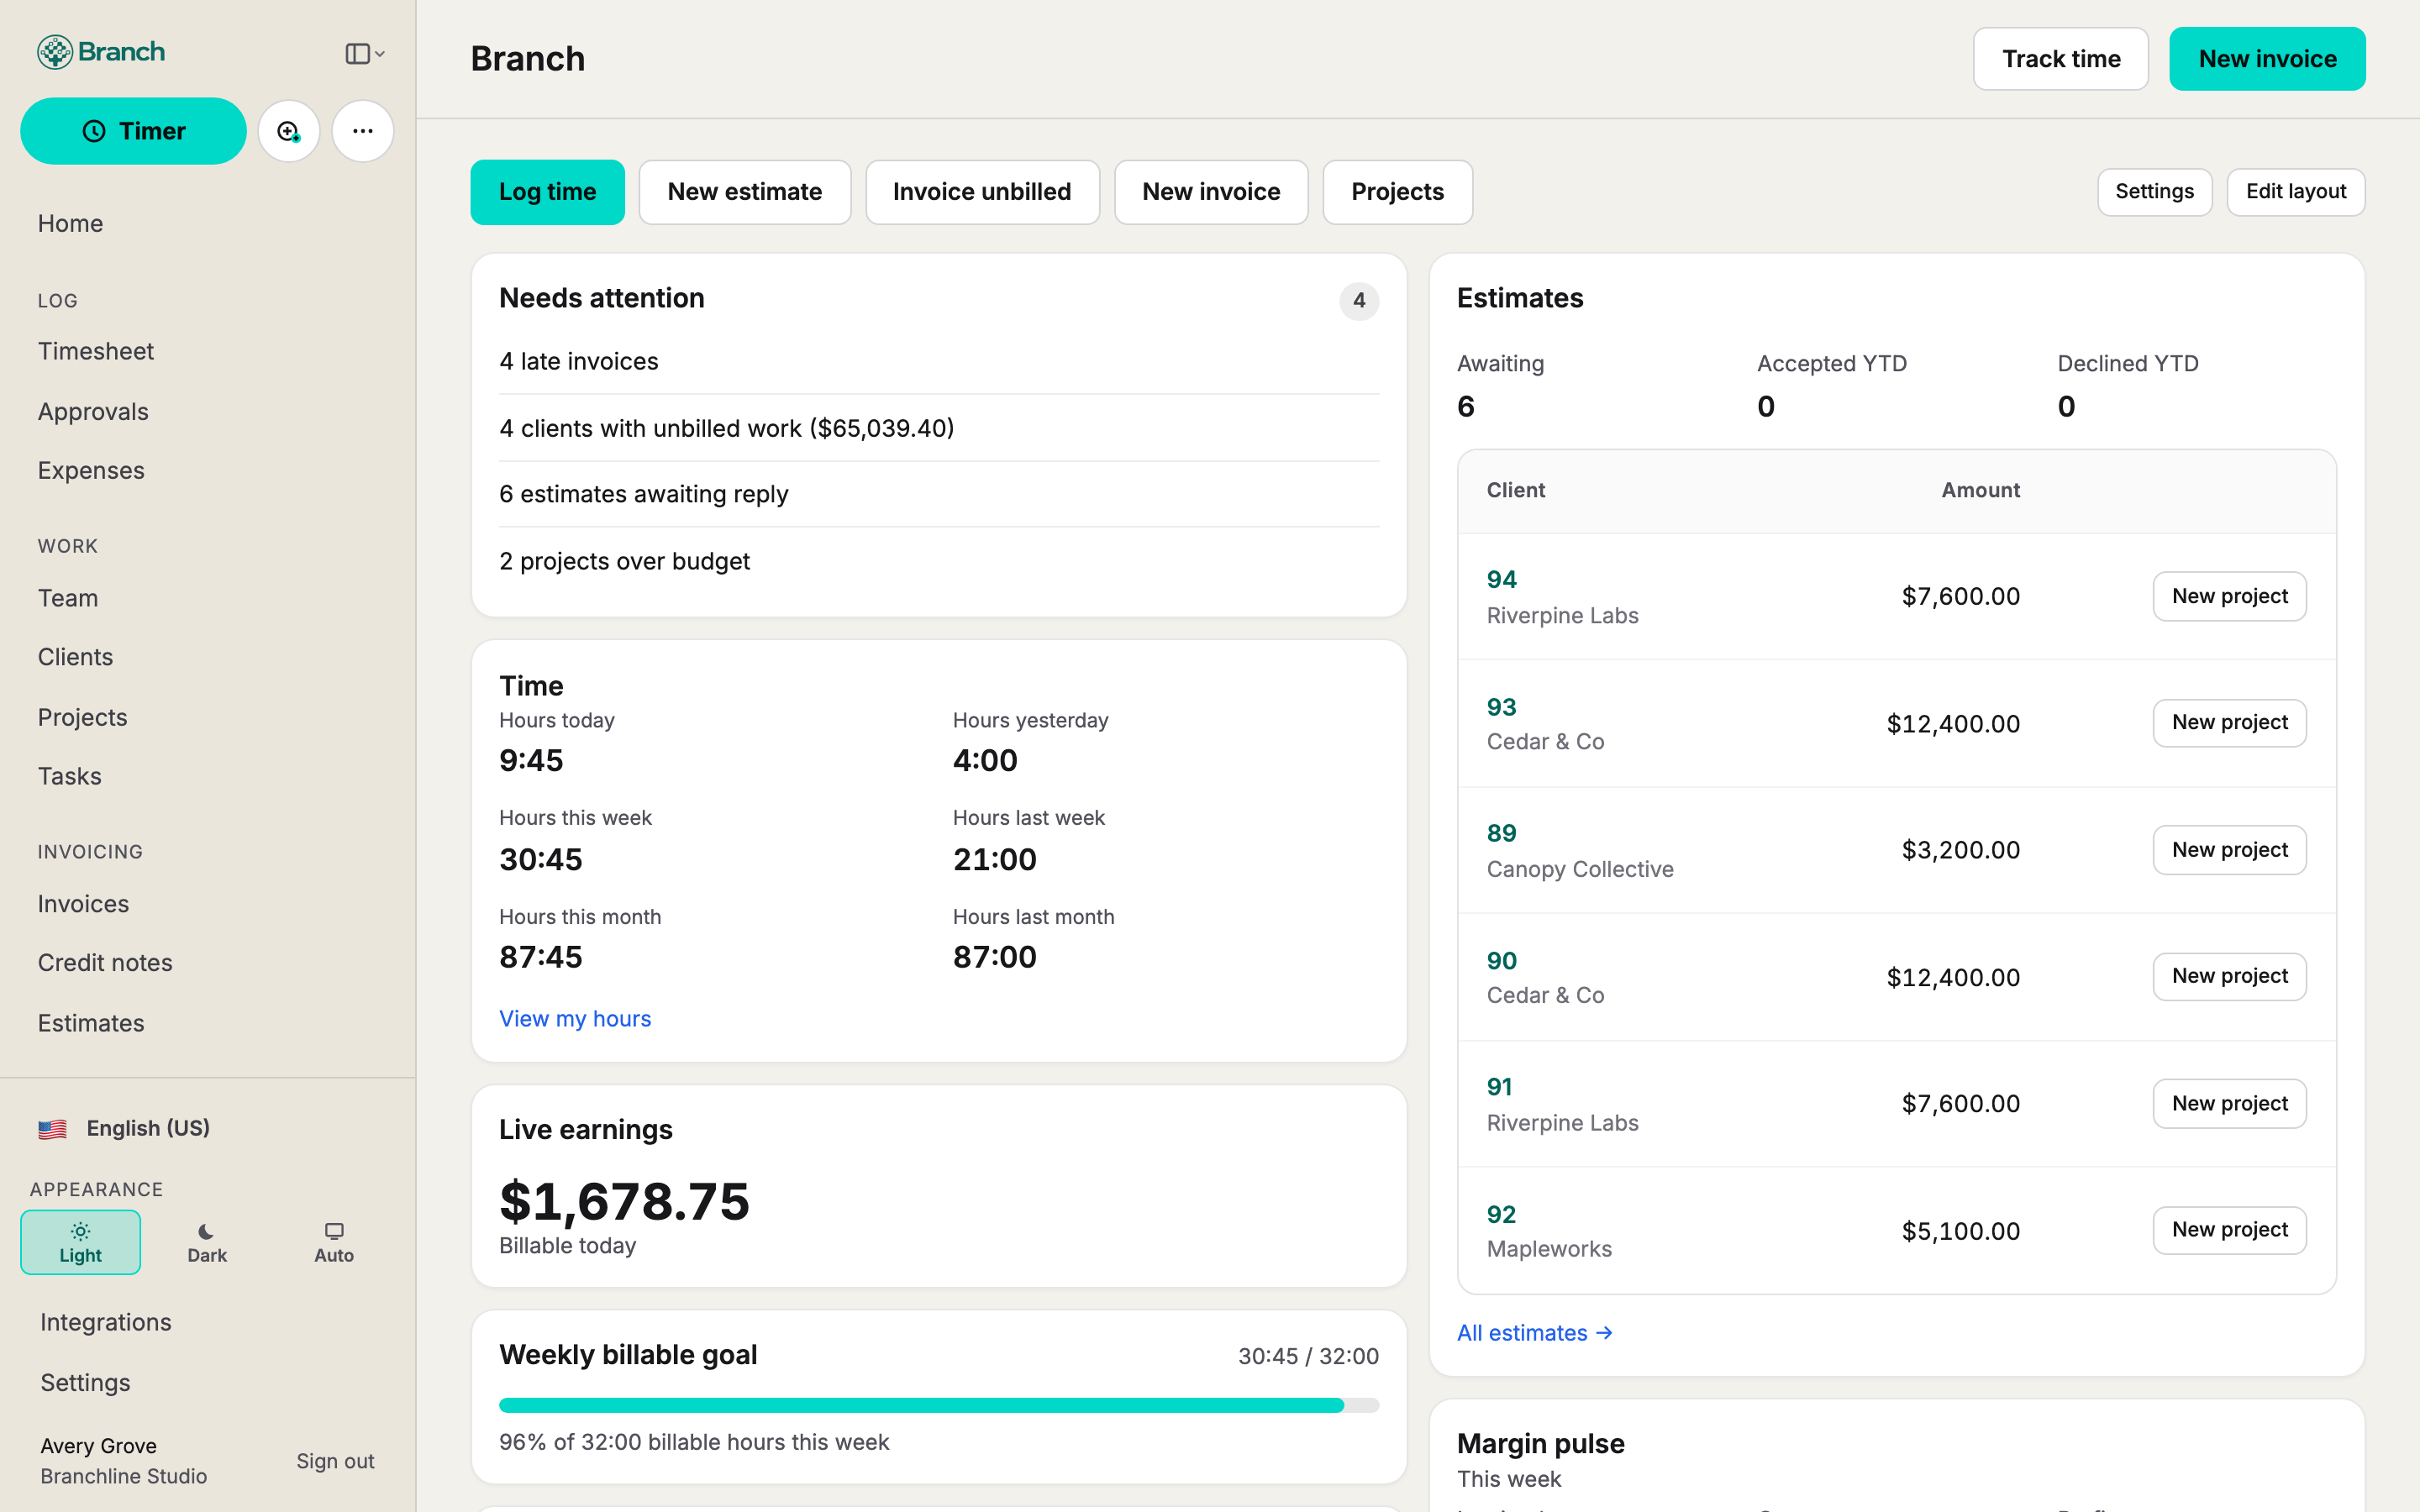Open Expenses page

(91, 470)
